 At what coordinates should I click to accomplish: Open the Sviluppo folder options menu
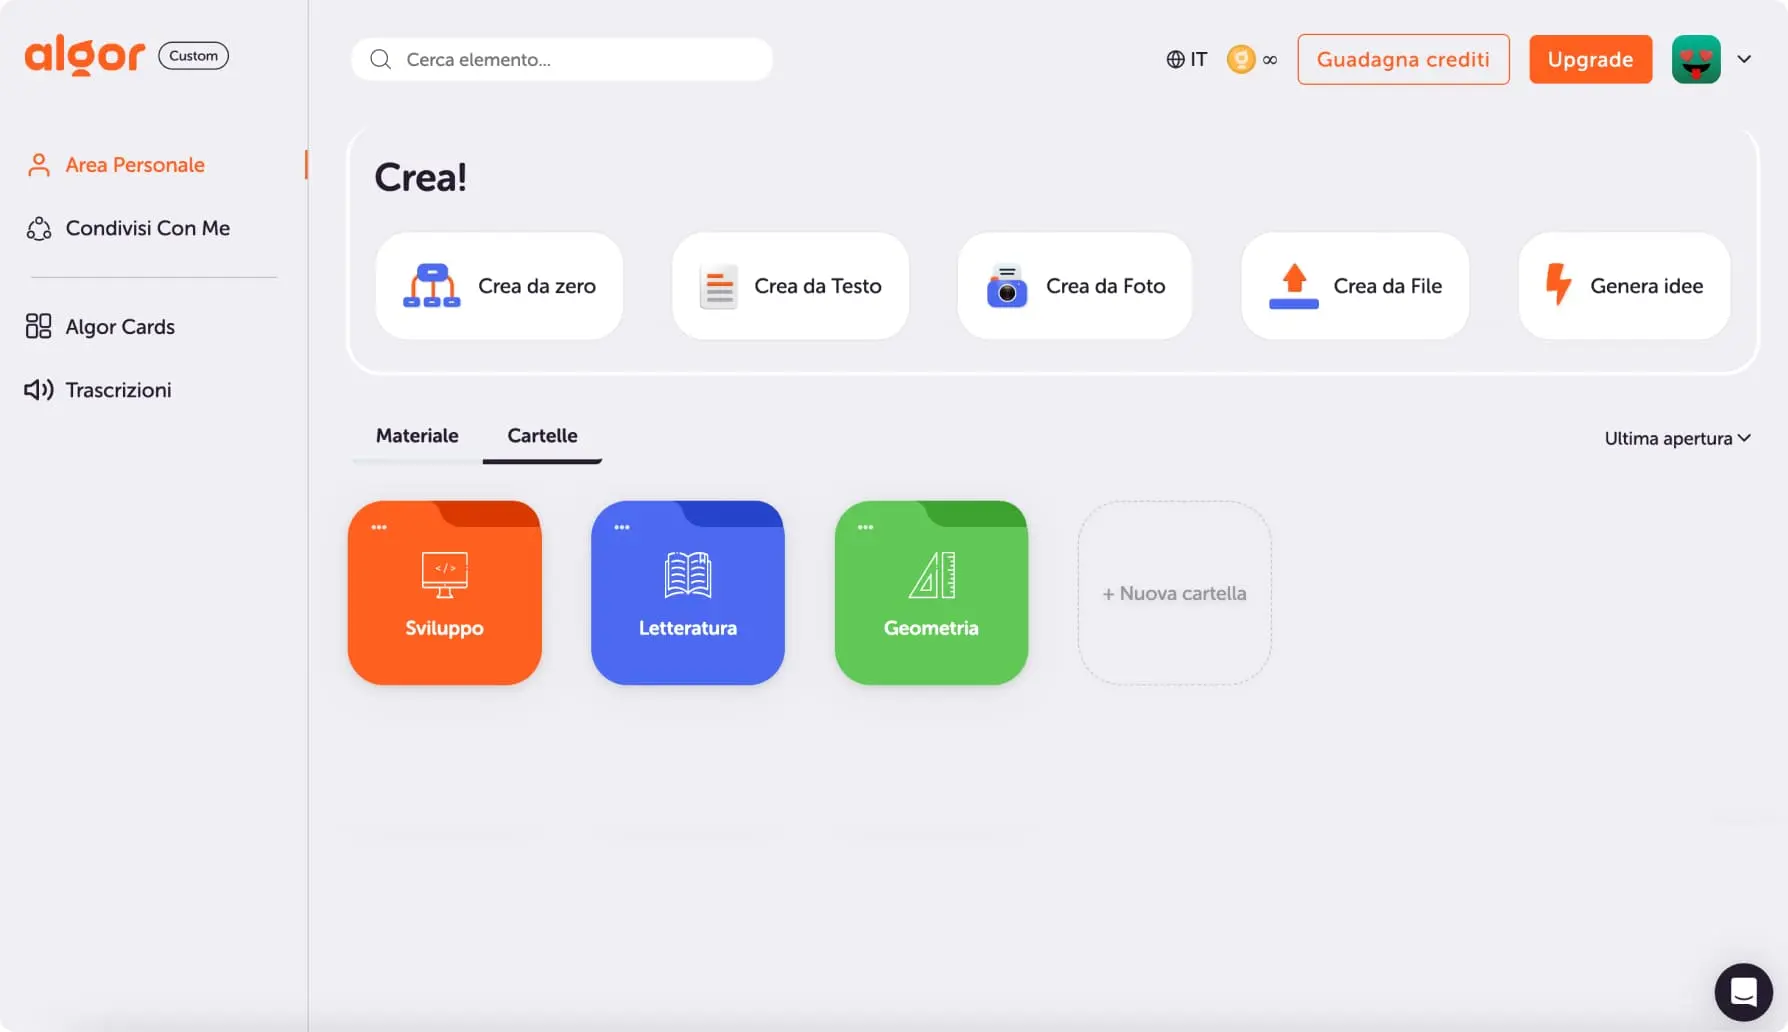(x=378, y=526)
